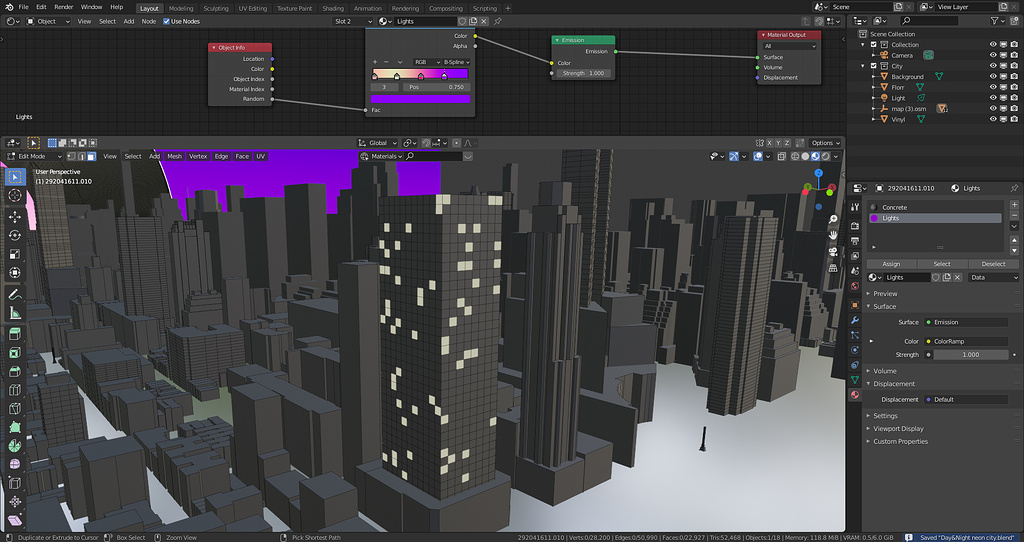Hide the Background object in viewport
This screenshot has width=1024, height=542.
point(993,76)
